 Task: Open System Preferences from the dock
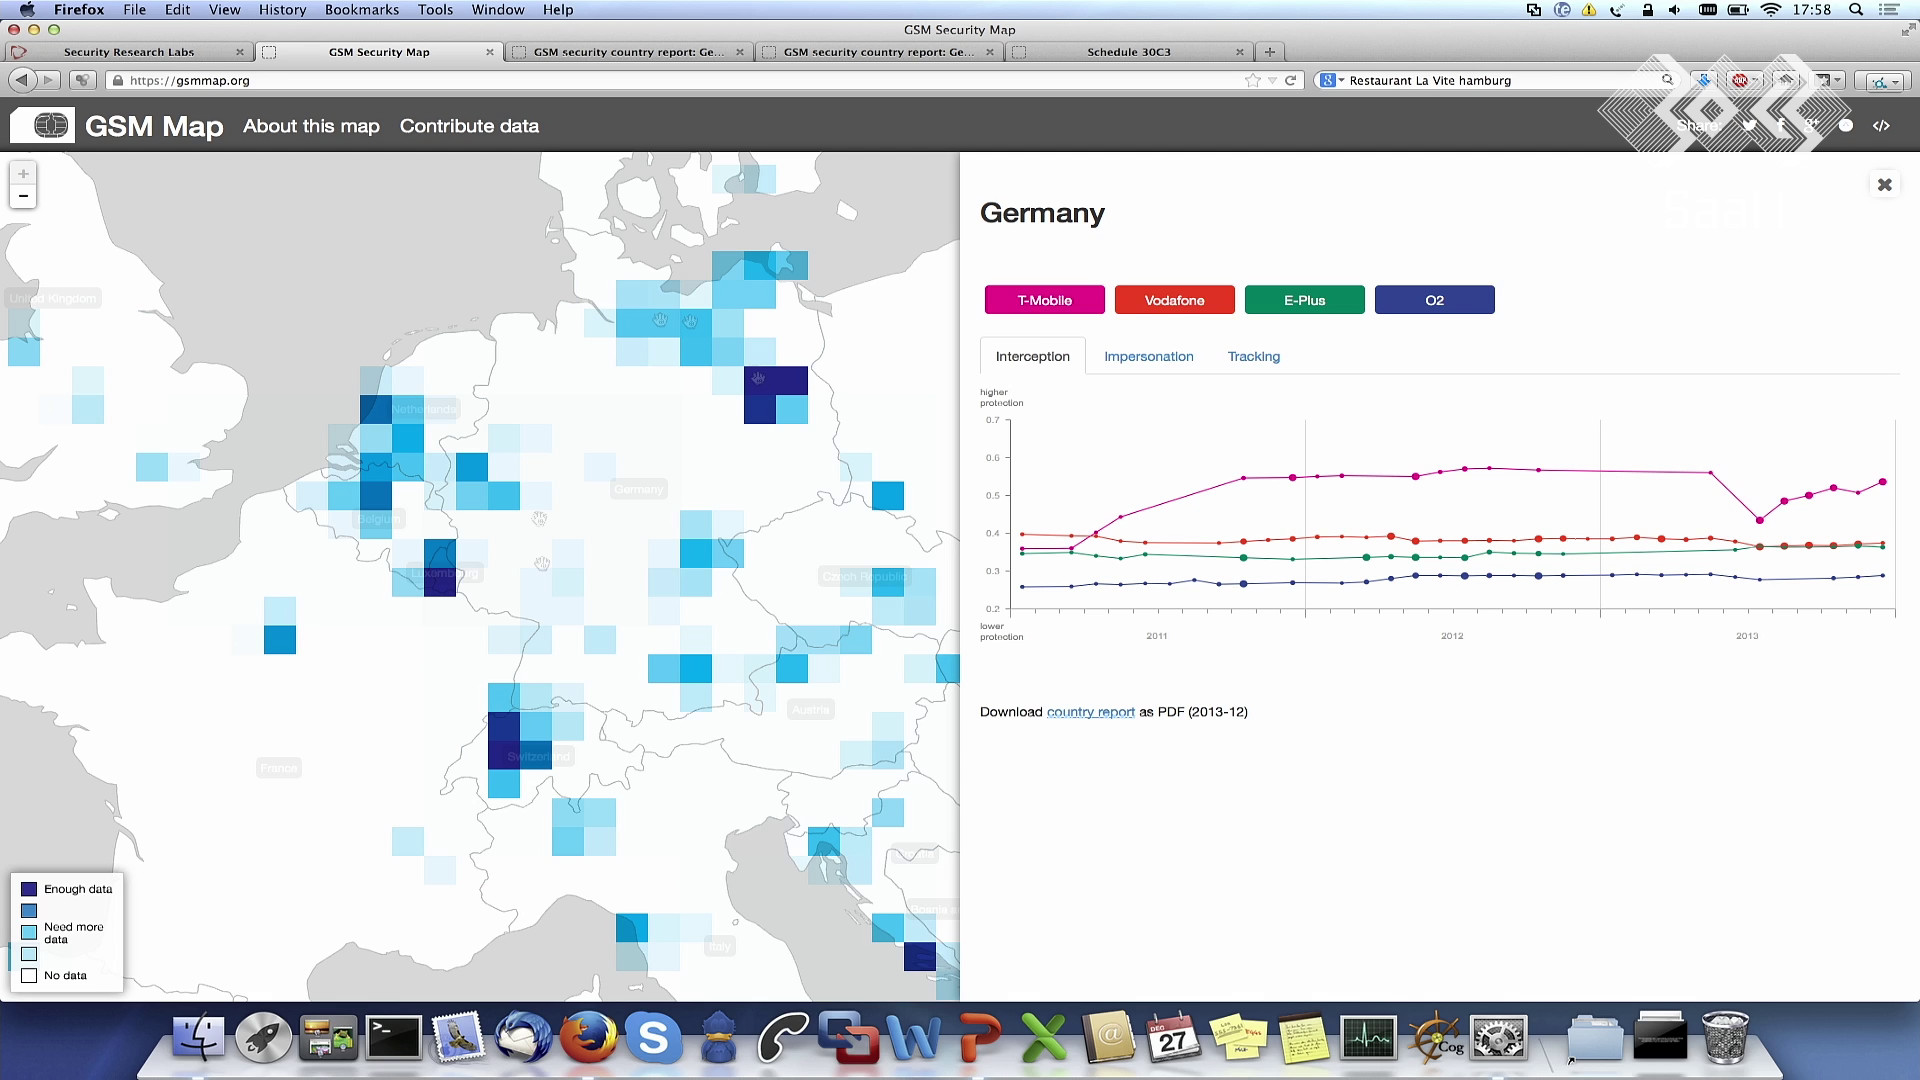point(1498,1037)
